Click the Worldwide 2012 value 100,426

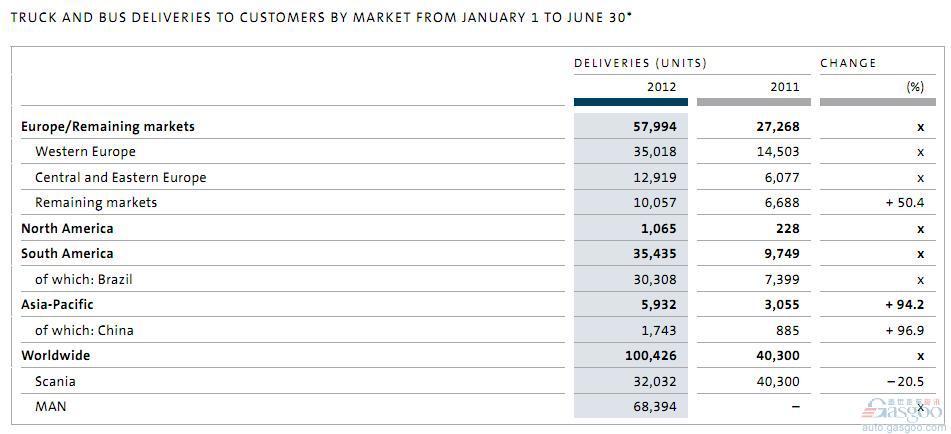pyautogui.click(x=650, y=356)
